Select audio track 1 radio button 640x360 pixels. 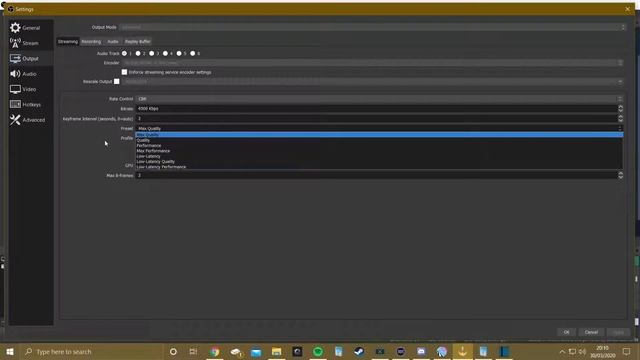point(124,53)
